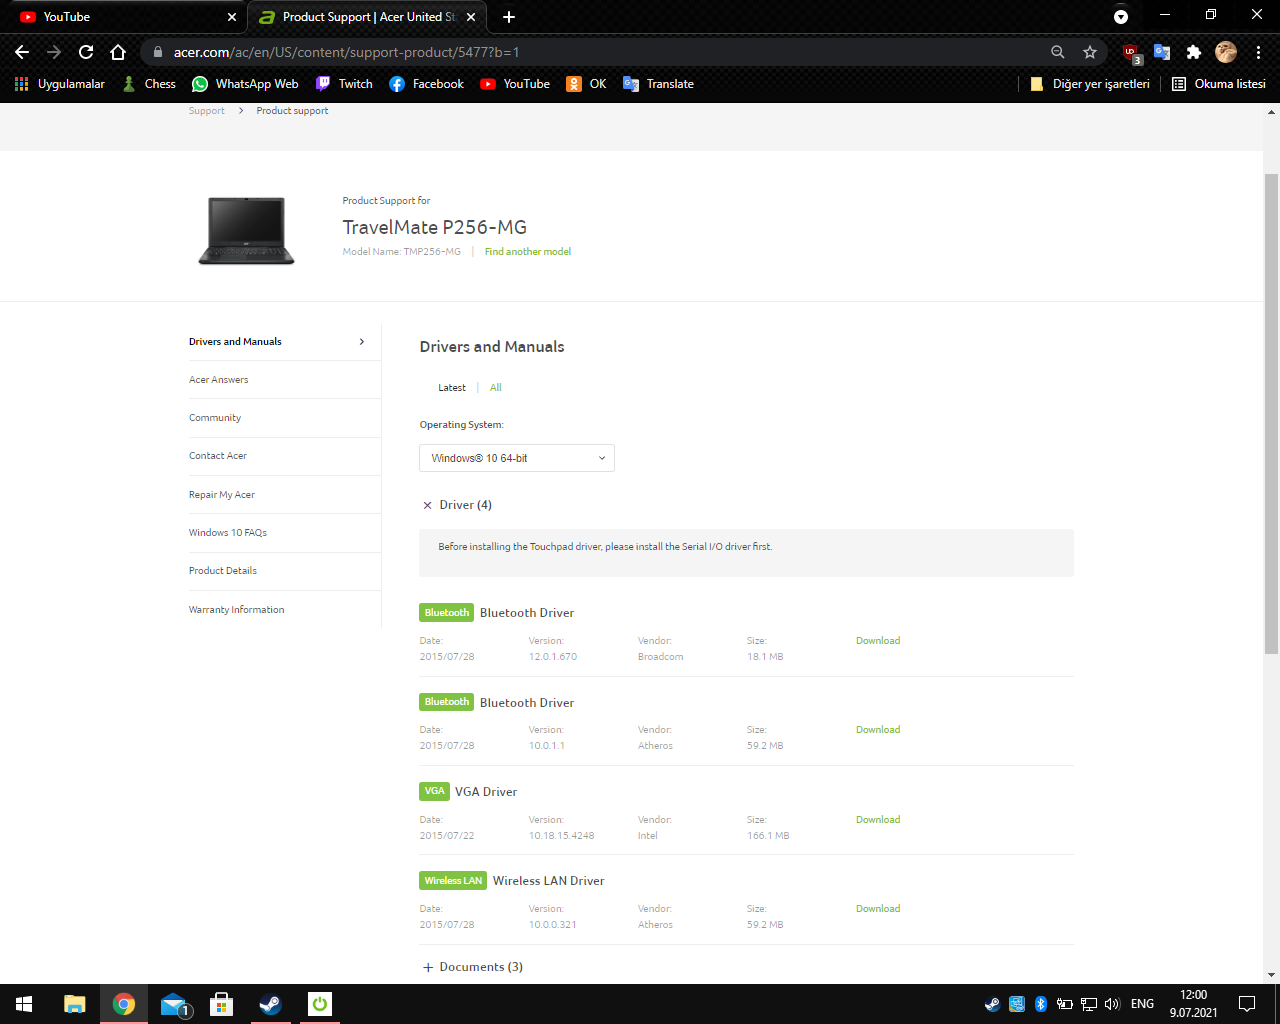
Task: Open the Uygulamalar apps bookmark
Action: coord(60,84)
